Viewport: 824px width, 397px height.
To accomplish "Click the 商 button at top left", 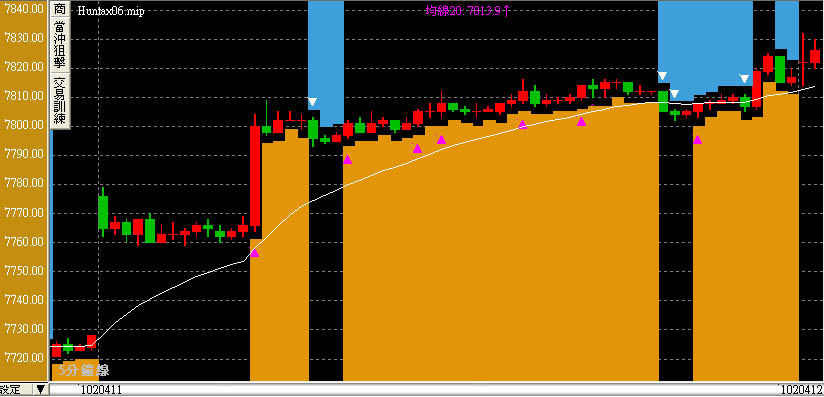I will 60,10.
